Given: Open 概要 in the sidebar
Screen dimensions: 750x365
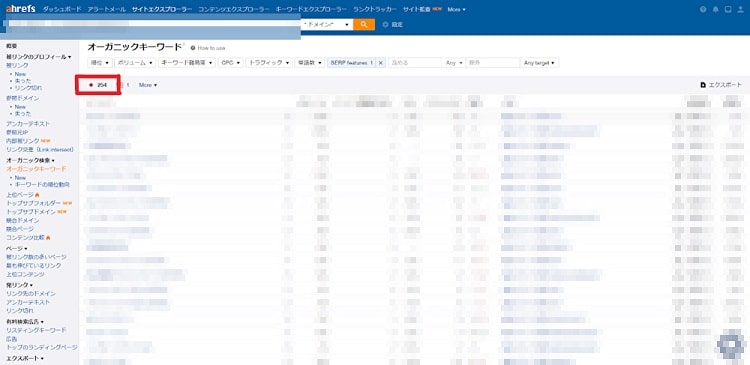Looking at the screenshot, I should (x=11, y=46).
